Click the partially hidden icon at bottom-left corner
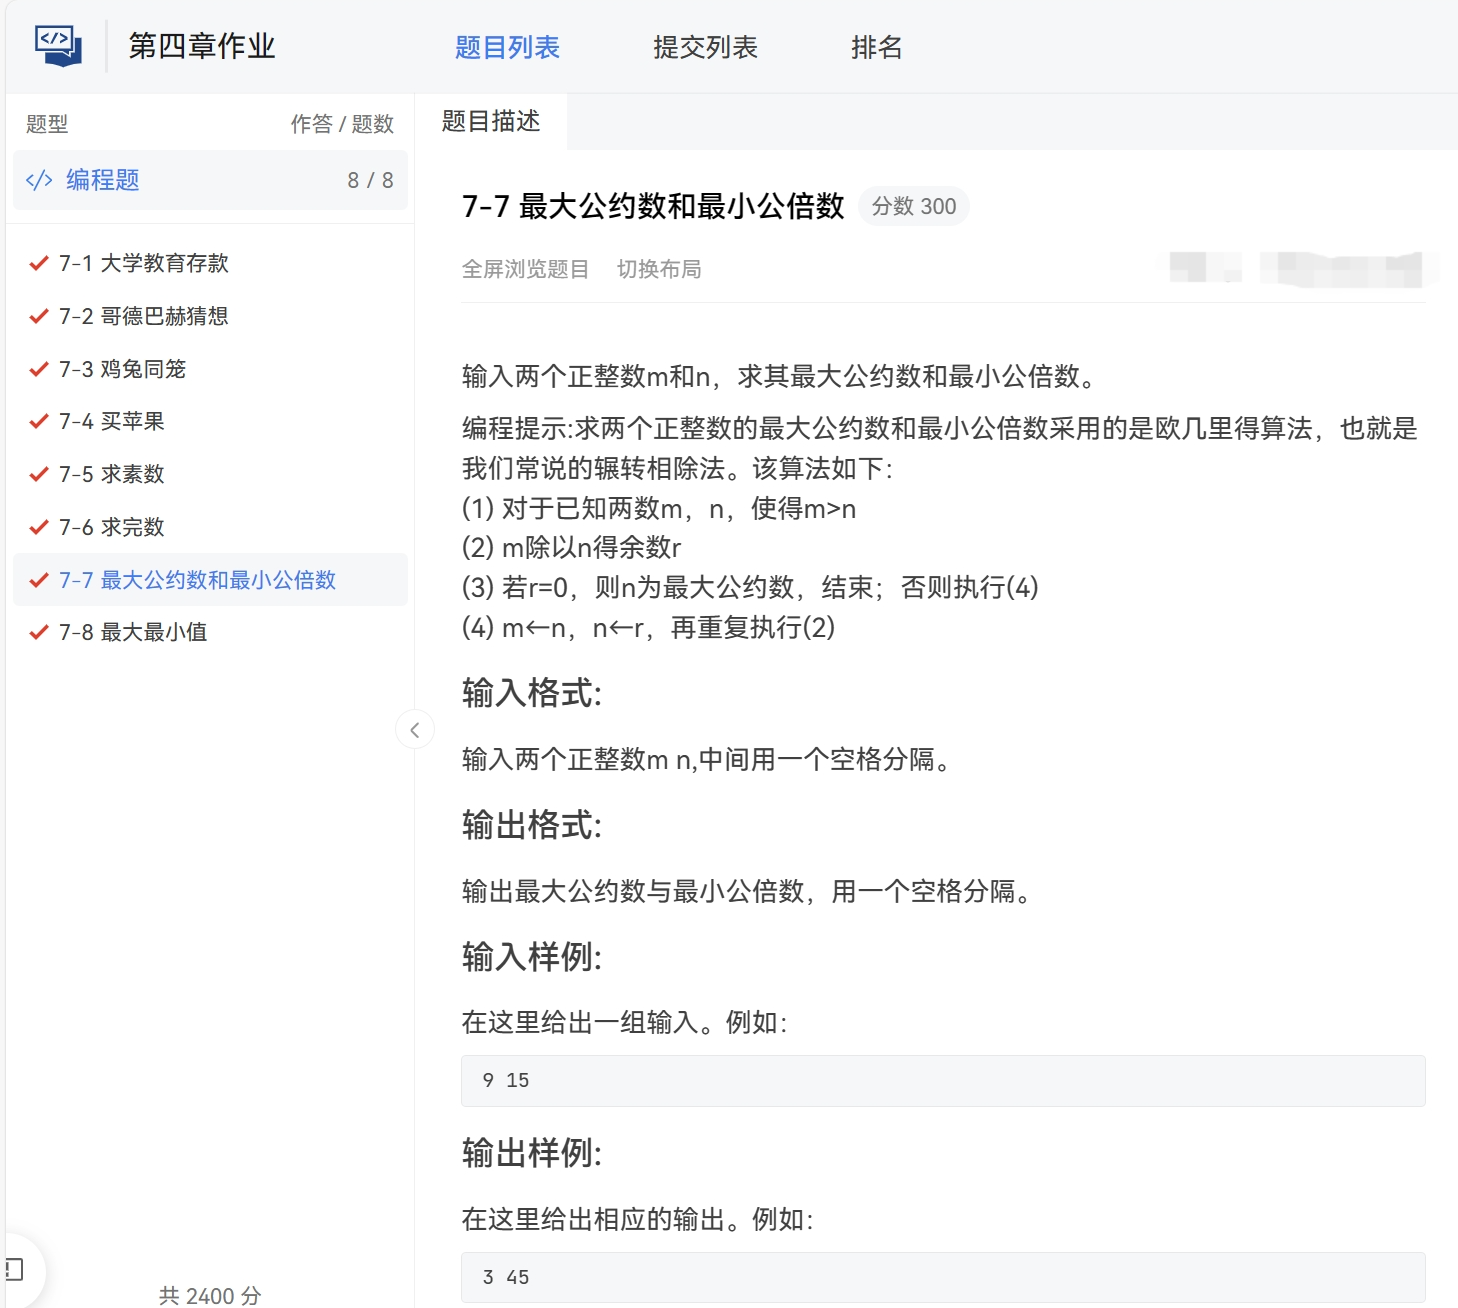This screenshot has width=1458, height=1308. click(14, 1270)
